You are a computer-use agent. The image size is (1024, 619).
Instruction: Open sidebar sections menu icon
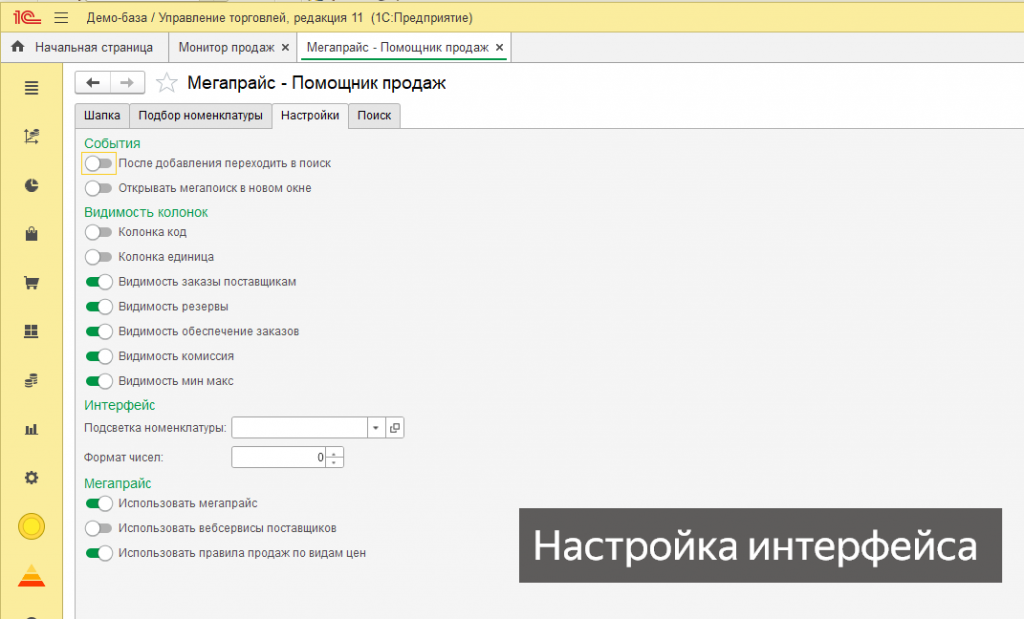pyautogui.click(x=31, y=87)
